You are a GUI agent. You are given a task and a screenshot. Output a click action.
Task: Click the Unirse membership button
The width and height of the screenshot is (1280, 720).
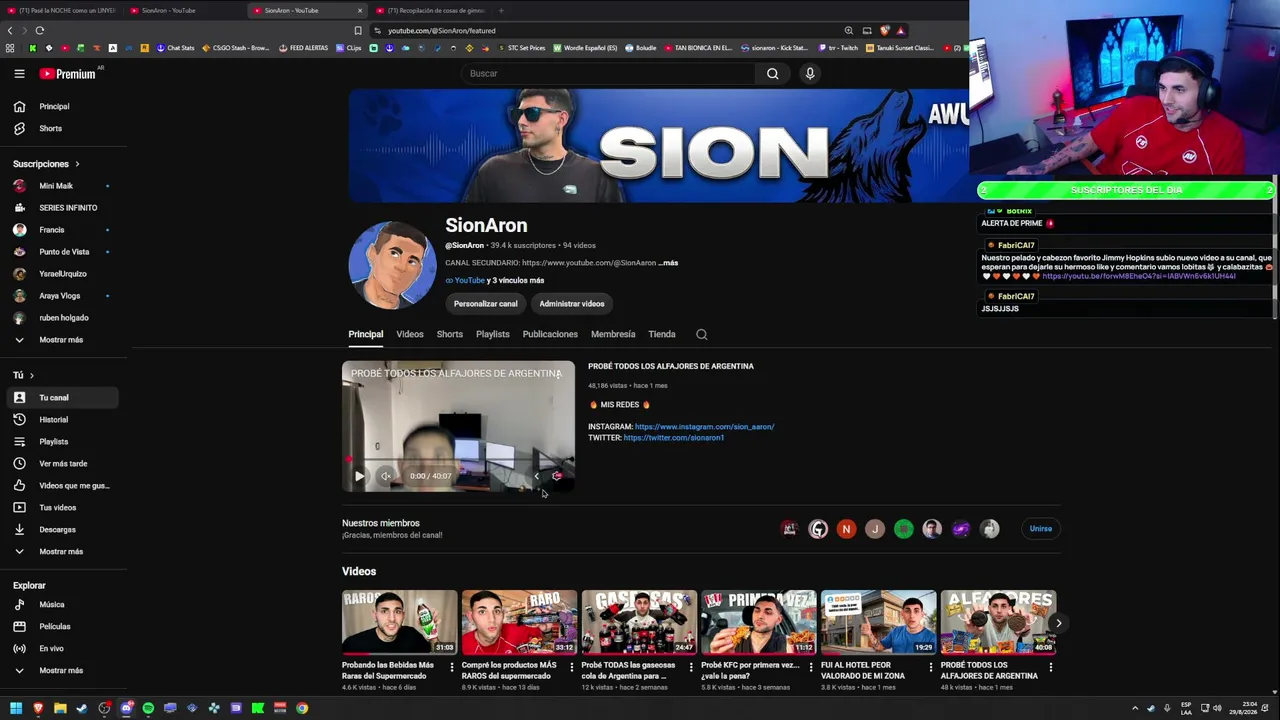(1041, 529)
